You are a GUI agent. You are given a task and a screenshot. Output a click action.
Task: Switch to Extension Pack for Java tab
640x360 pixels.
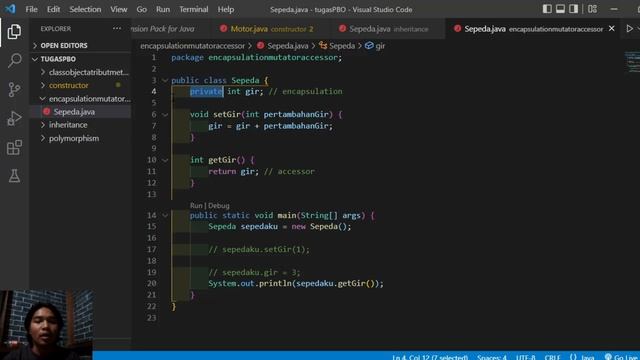[x=171, y=29]
